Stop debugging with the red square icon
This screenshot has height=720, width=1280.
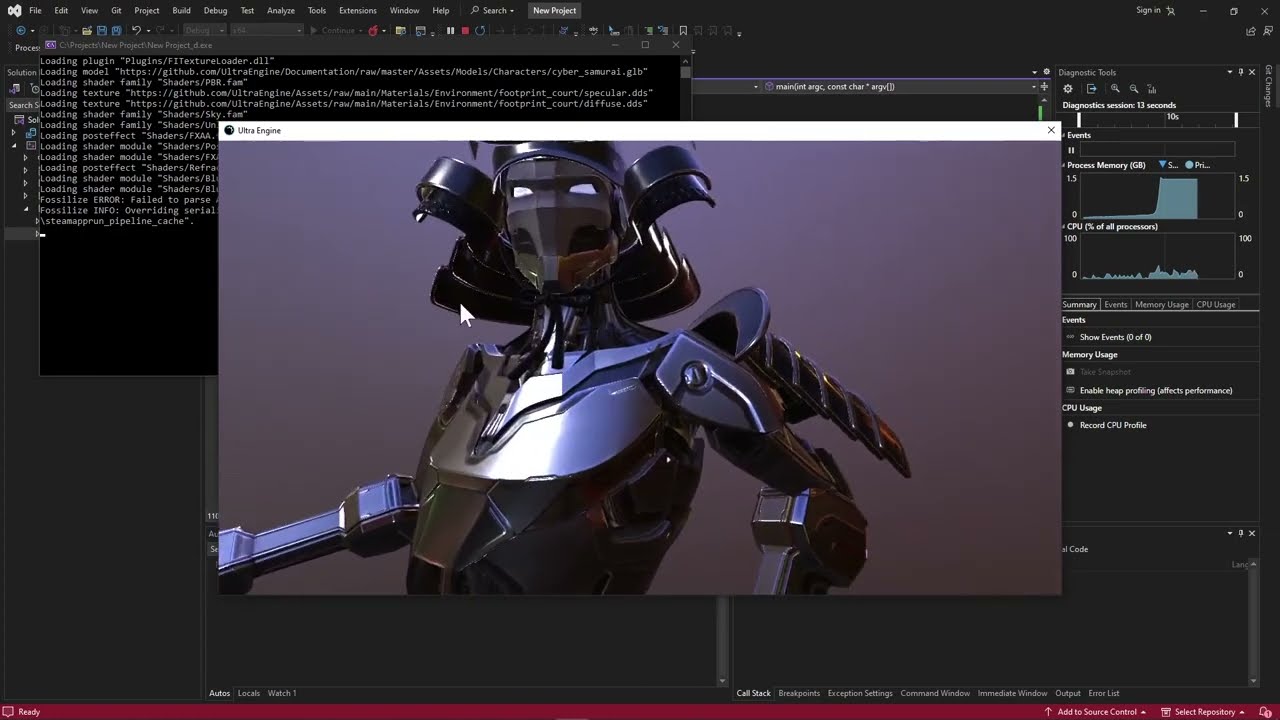tap(465, 31)
